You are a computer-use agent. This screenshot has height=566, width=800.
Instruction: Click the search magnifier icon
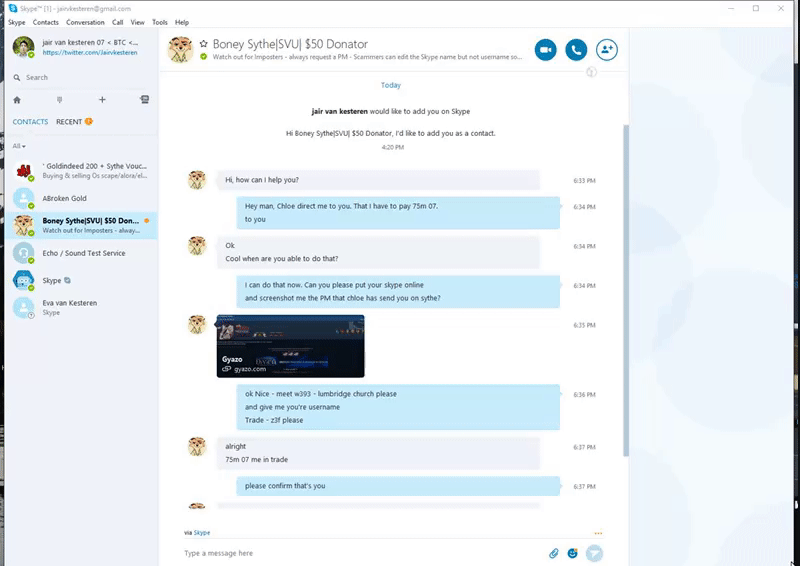(x=17, y=78)
